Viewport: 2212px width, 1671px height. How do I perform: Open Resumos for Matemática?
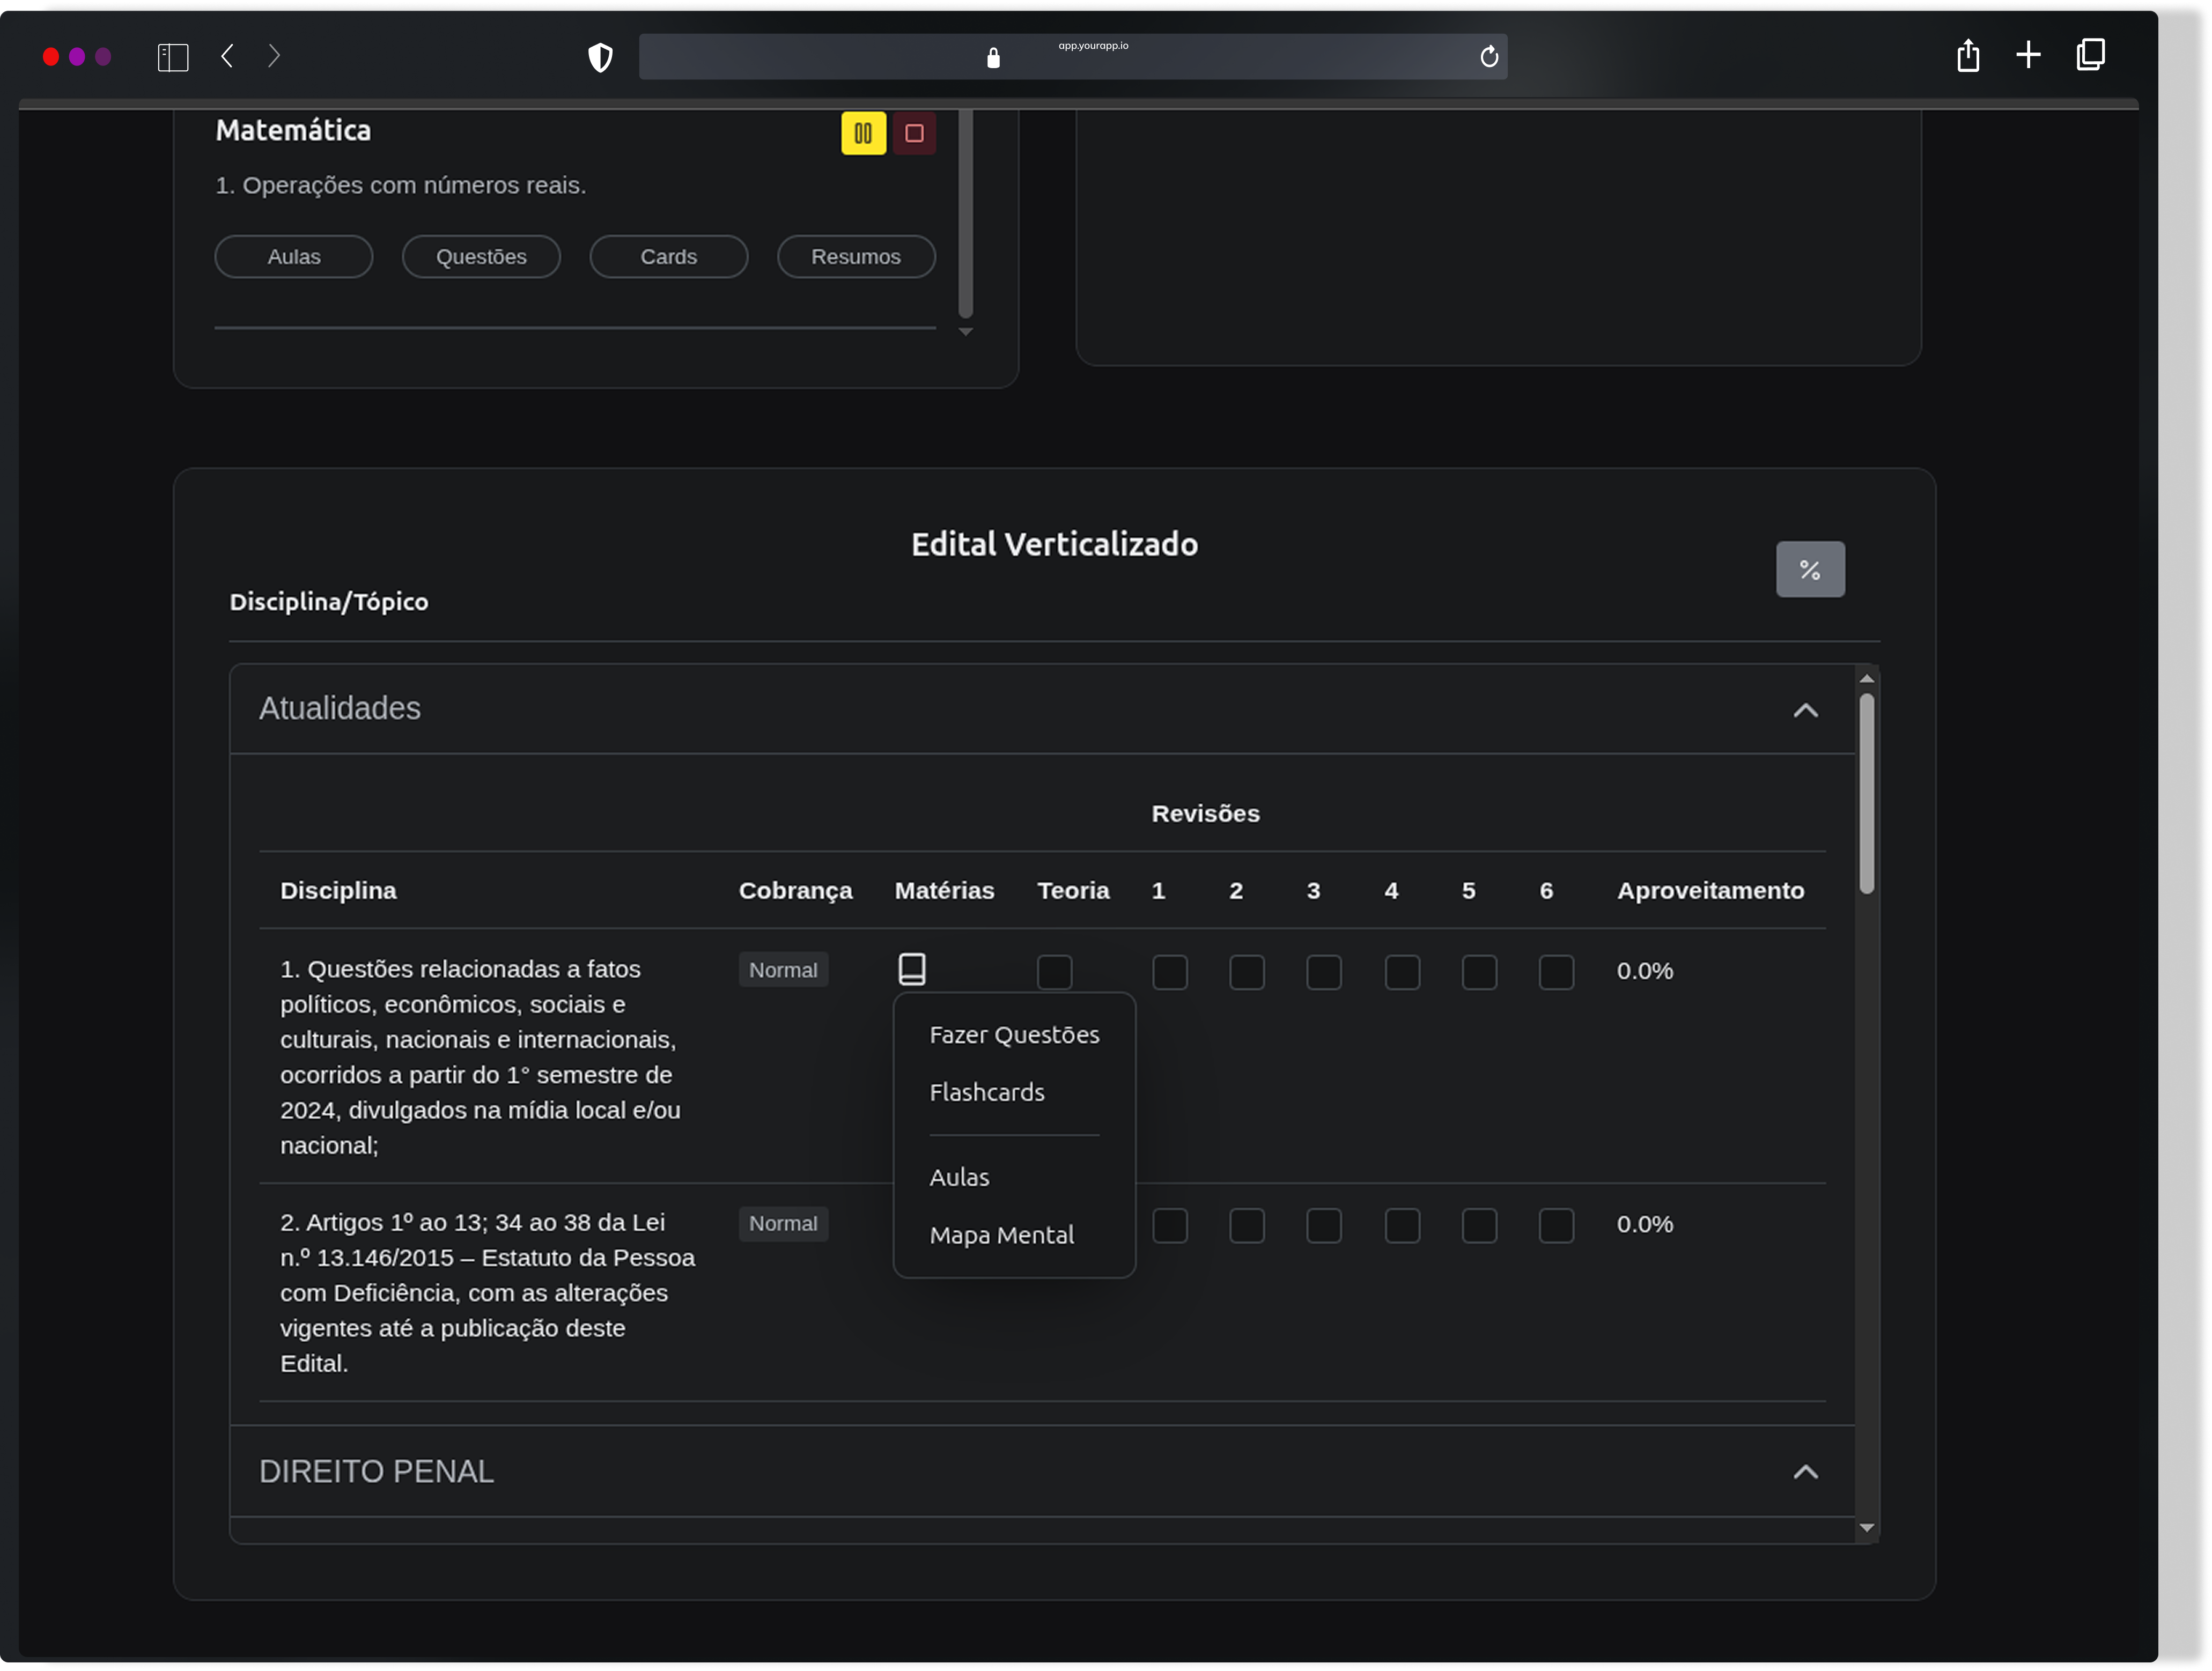[856, 257]
